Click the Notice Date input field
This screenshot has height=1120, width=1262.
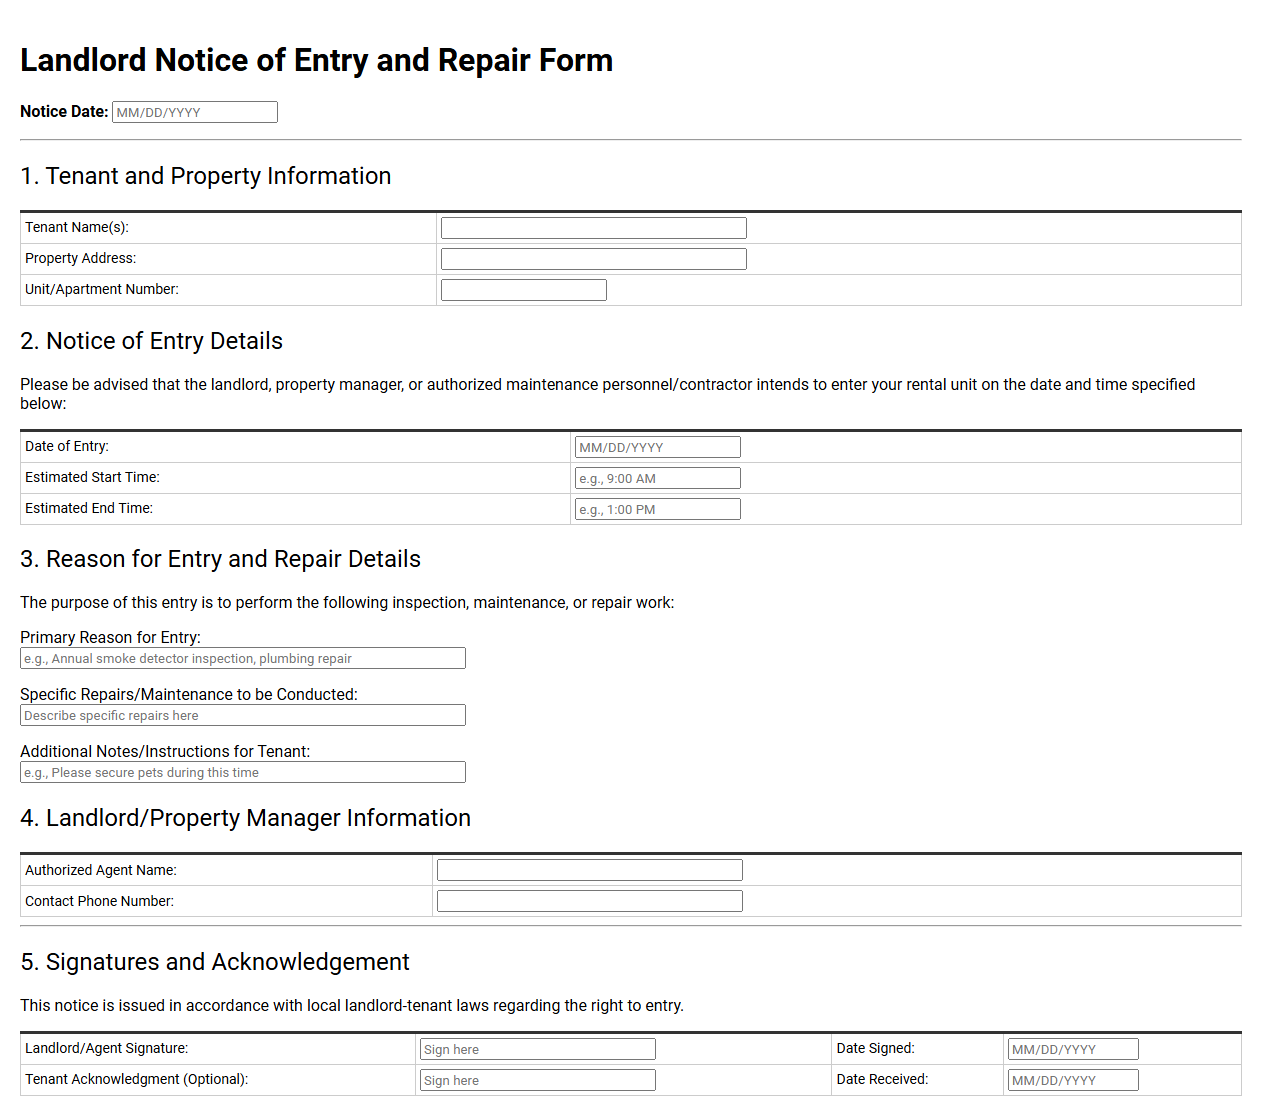tap(195, 112)
